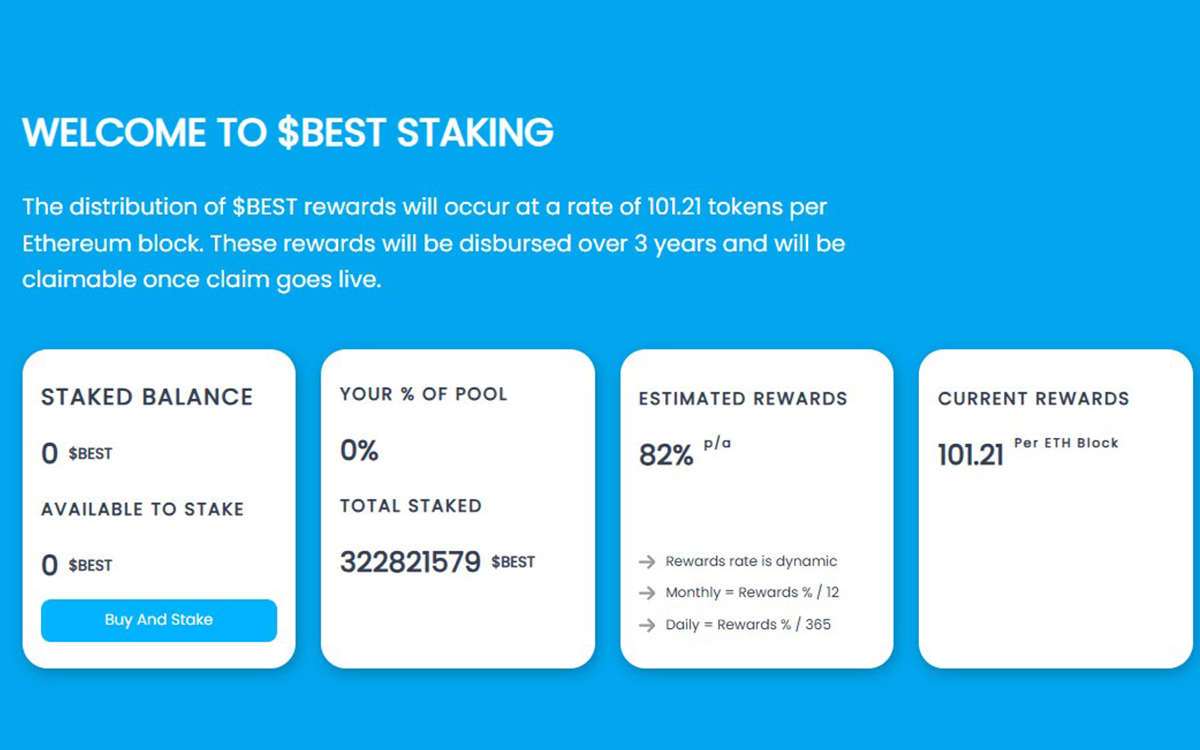Click the Per ETH Block label
Screen dimensions: 1200x750
click(1067, 442)
